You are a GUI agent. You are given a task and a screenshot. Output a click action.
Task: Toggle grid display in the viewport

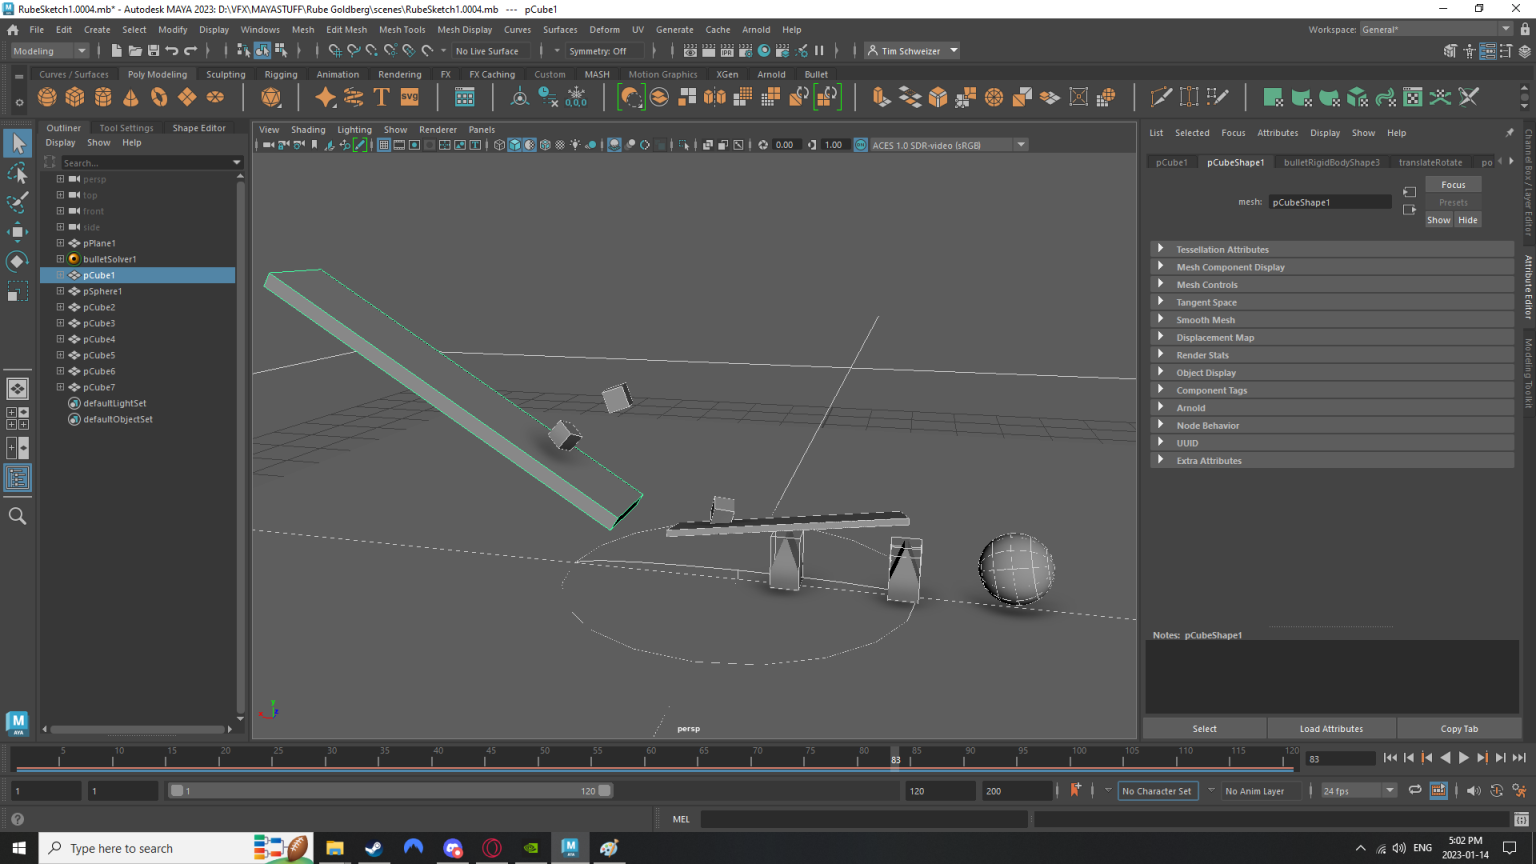click(x=383, y=144)
